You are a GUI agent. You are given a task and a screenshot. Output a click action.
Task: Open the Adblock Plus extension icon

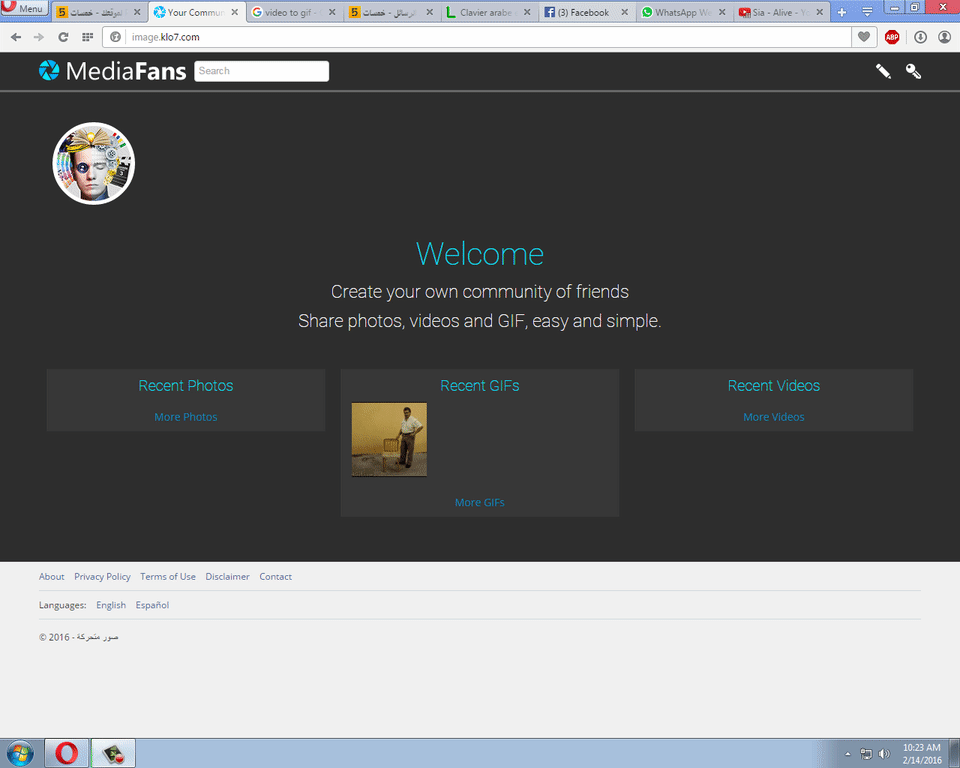[x=892, y=37]
